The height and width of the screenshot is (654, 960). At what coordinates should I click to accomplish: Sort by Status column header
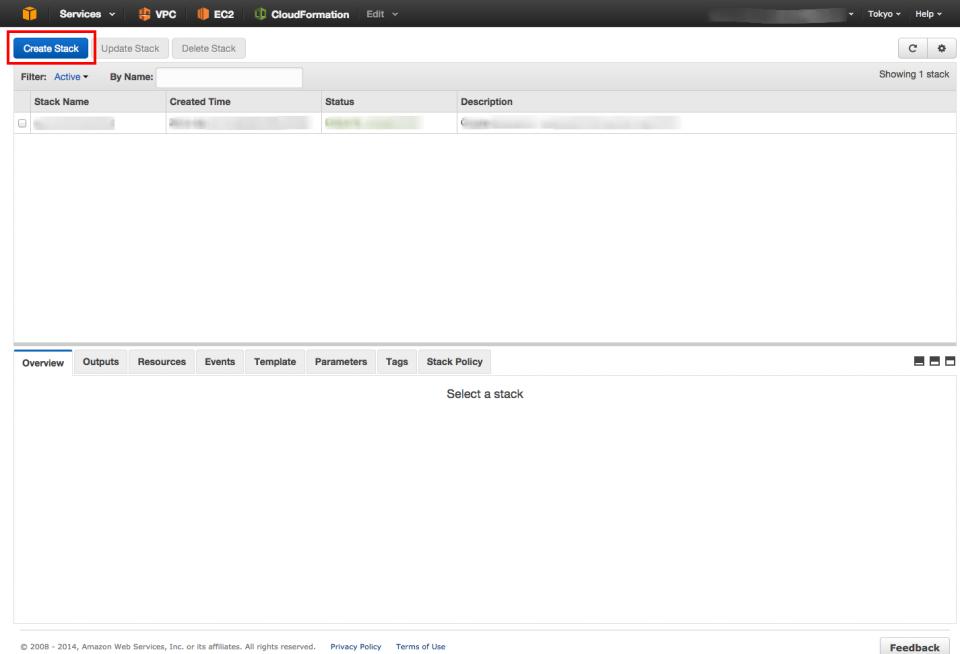(x=389, y=102)
